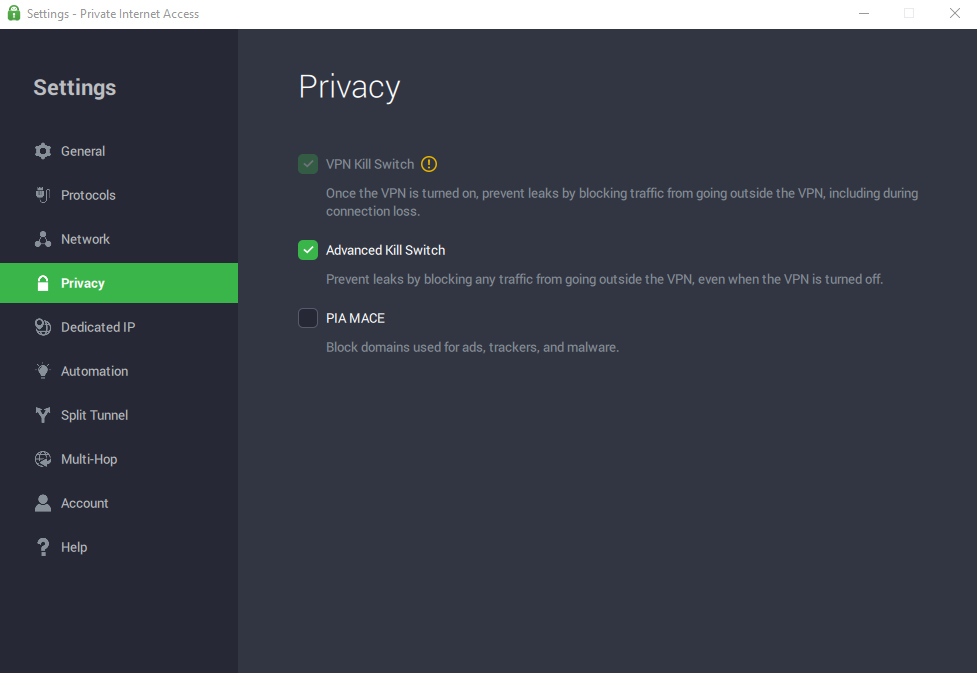Click the Network nodes icon
977x673 pixels.
tap(43, 239)
